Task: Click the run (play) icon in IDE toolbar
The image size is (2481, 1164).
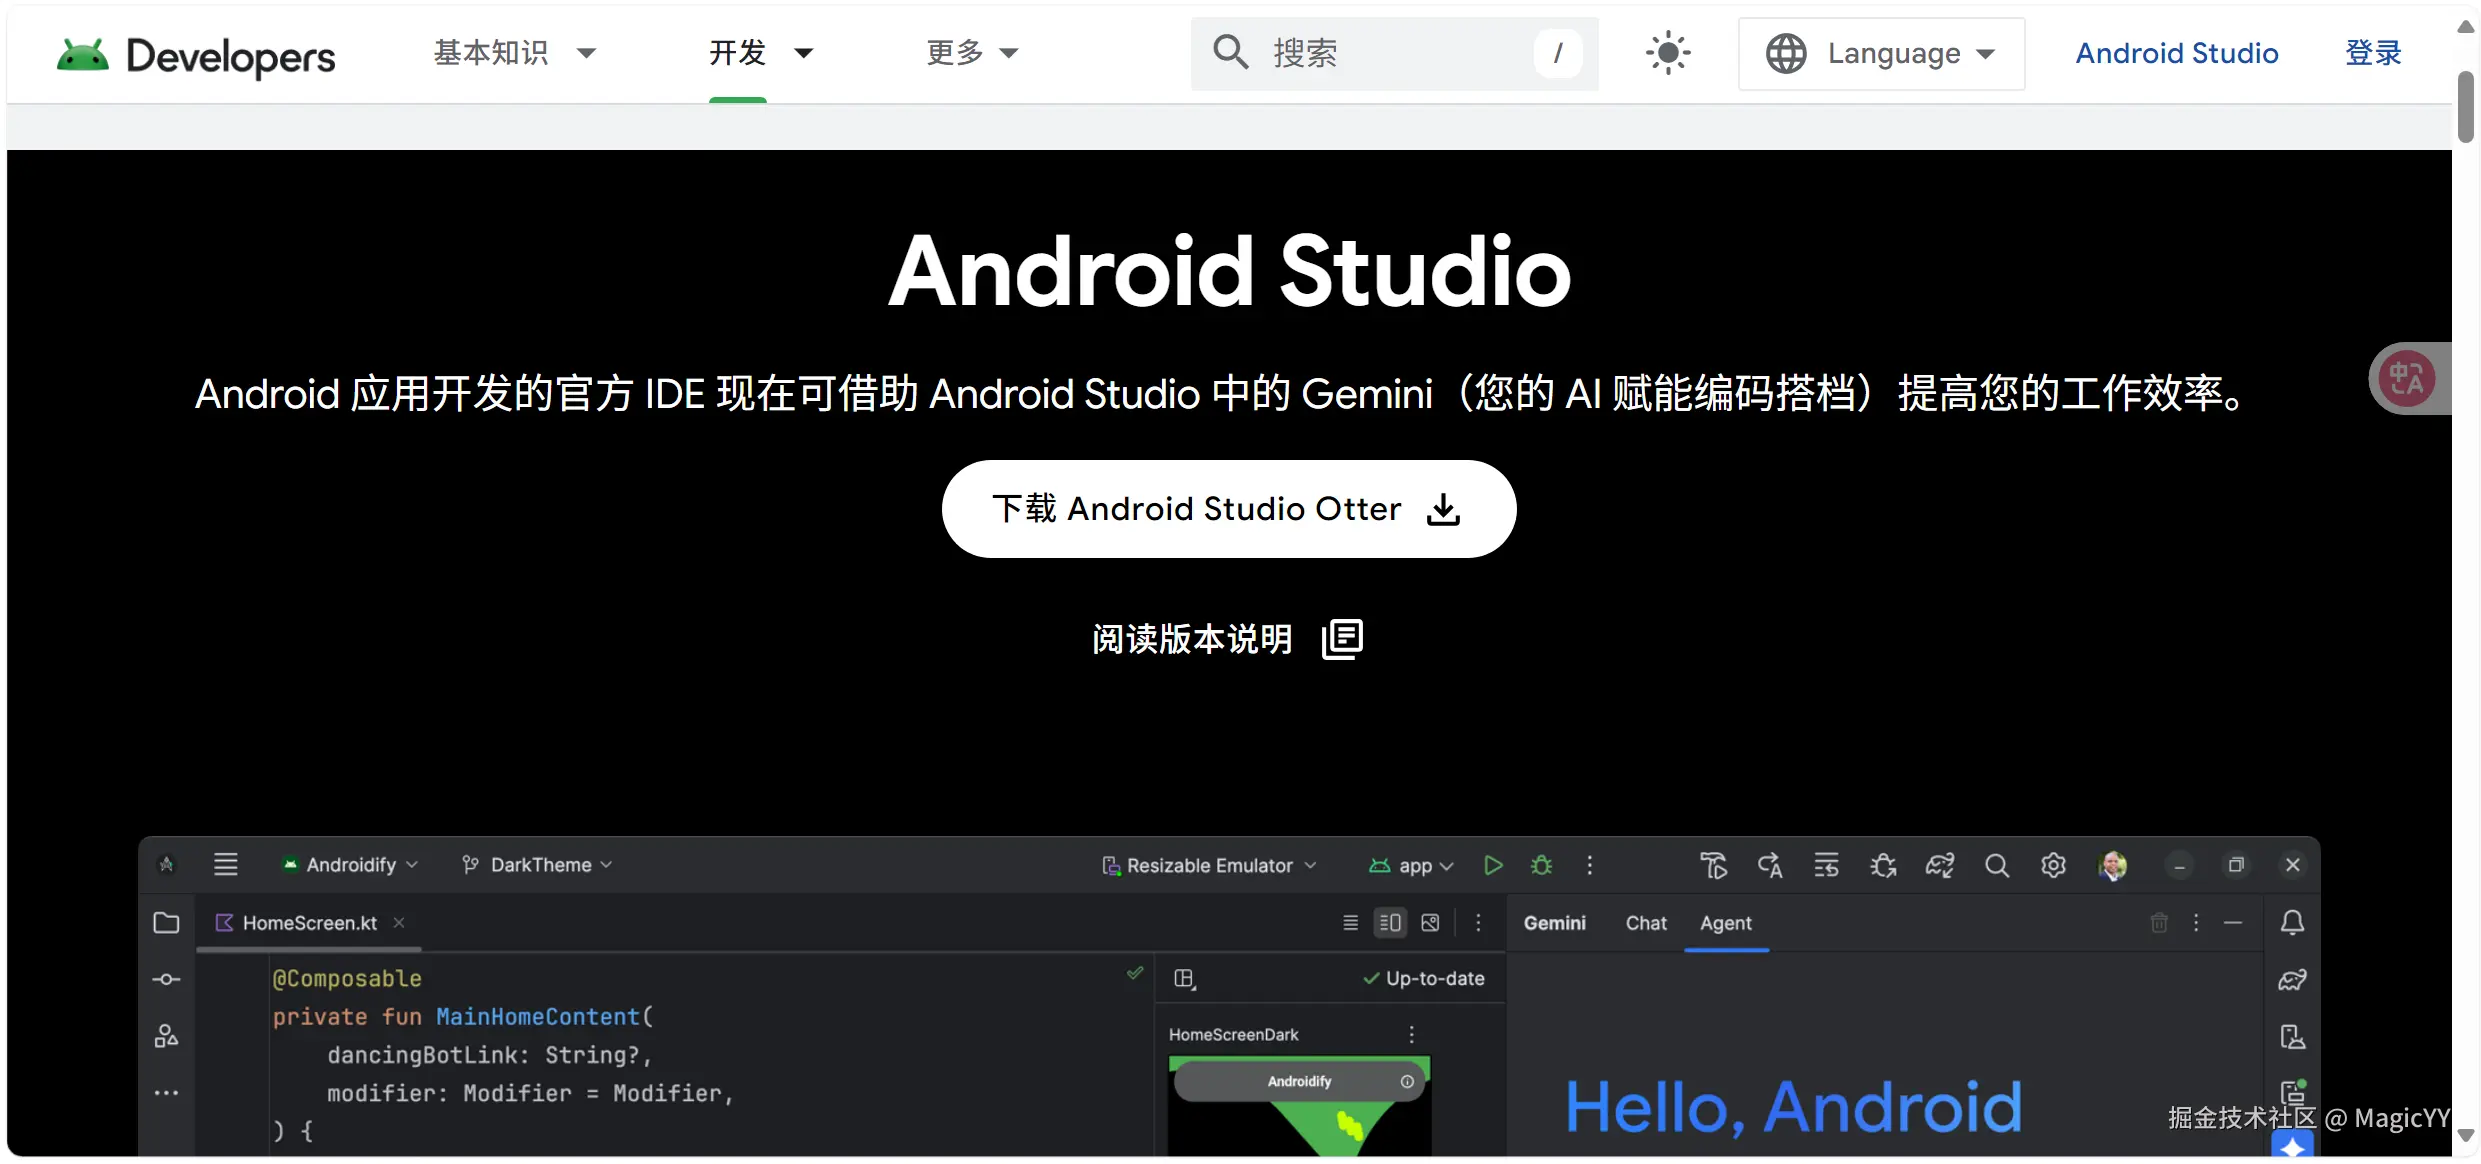Action: click(1492, 865)
